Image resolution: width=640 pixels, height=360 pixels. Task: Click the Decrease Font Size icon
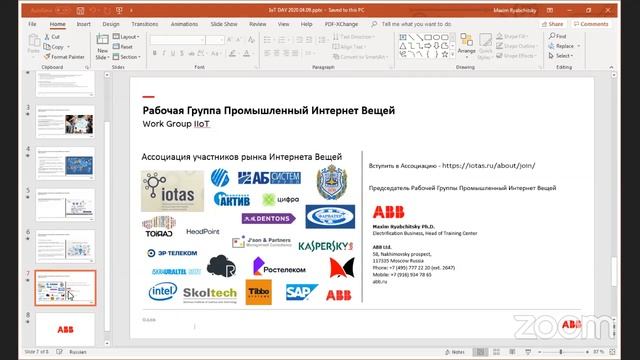[239, 40]
